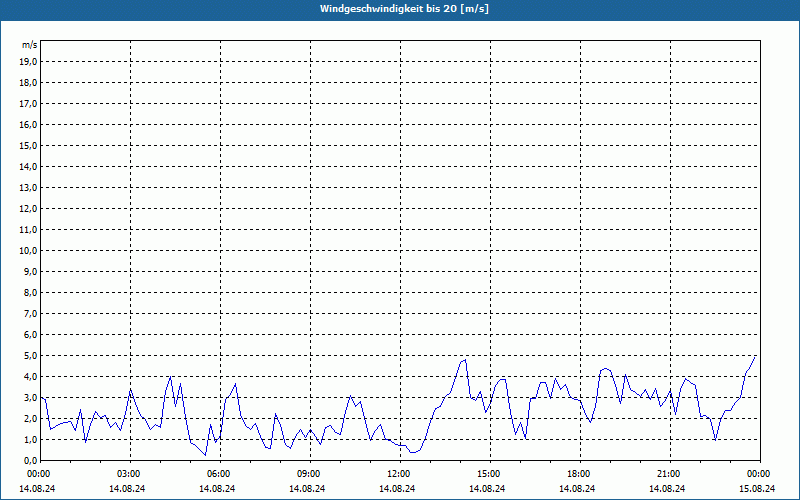Select the '4,0' y-axis label

click(x=30, y=376)
